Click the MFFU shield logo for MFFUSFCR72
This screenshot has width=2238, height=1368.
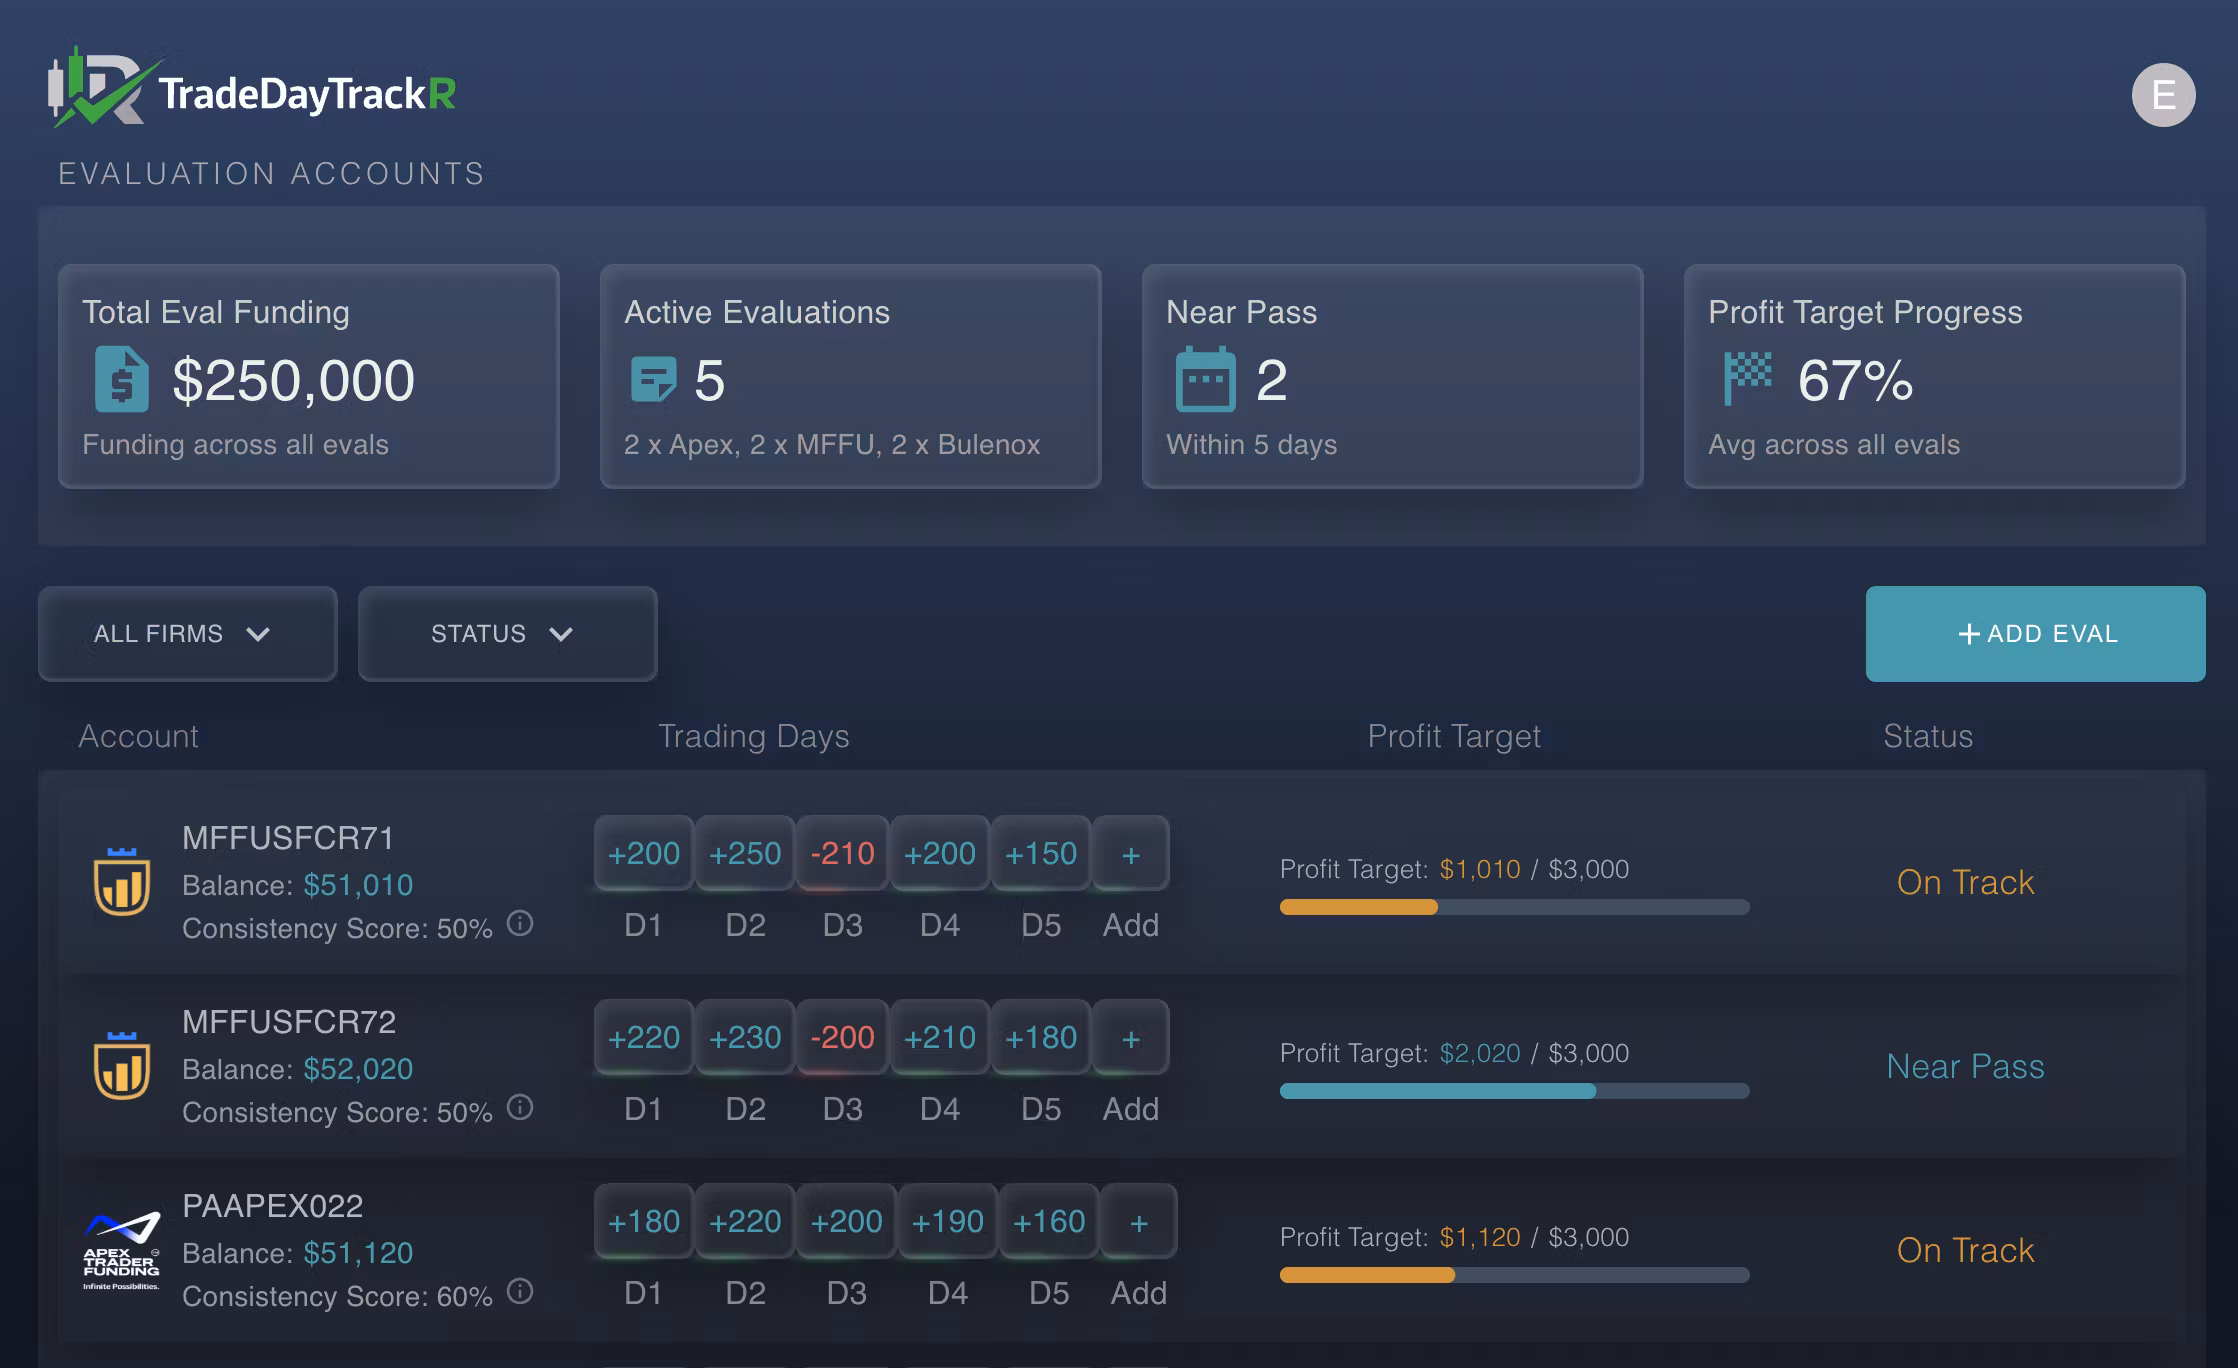pyautogui.click(x=121, y=1066)
